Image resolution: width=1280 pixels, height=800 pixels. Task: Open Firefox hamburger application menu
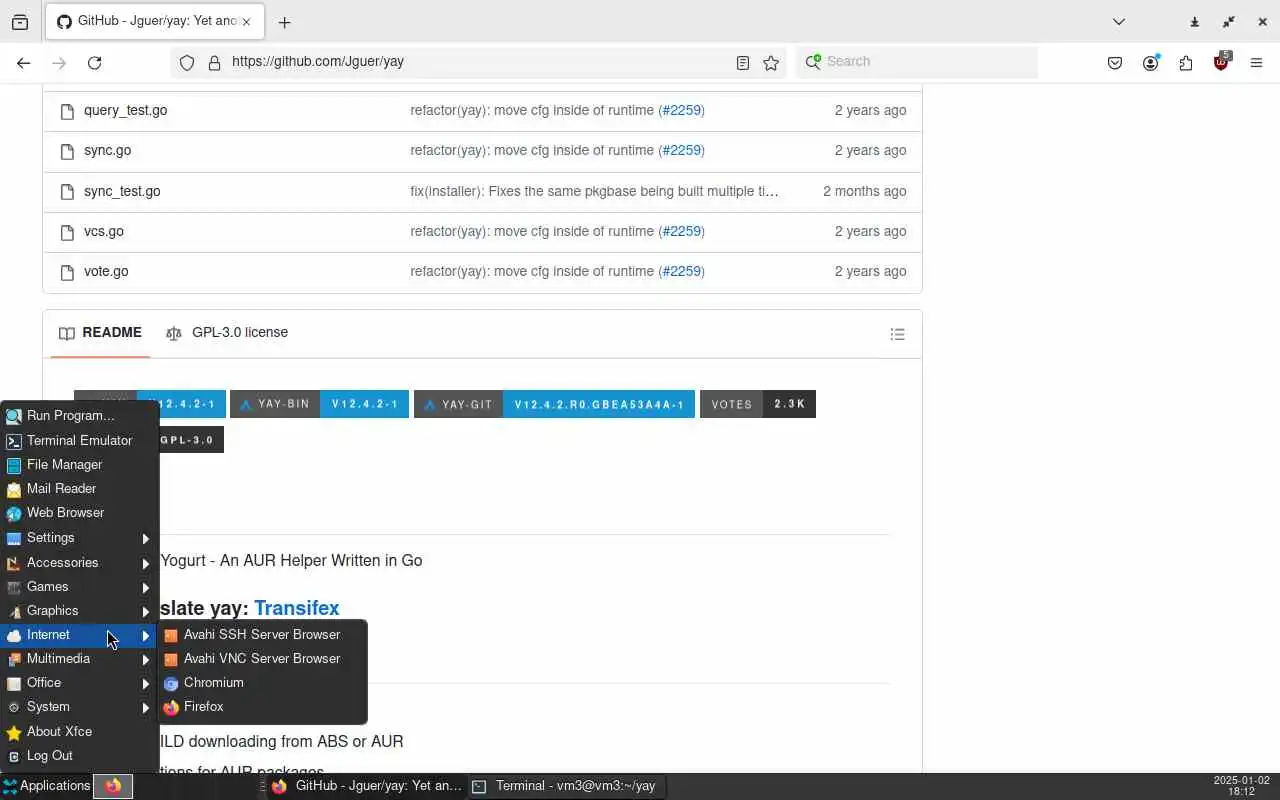pyautogui.click(x=1257, y=62)
